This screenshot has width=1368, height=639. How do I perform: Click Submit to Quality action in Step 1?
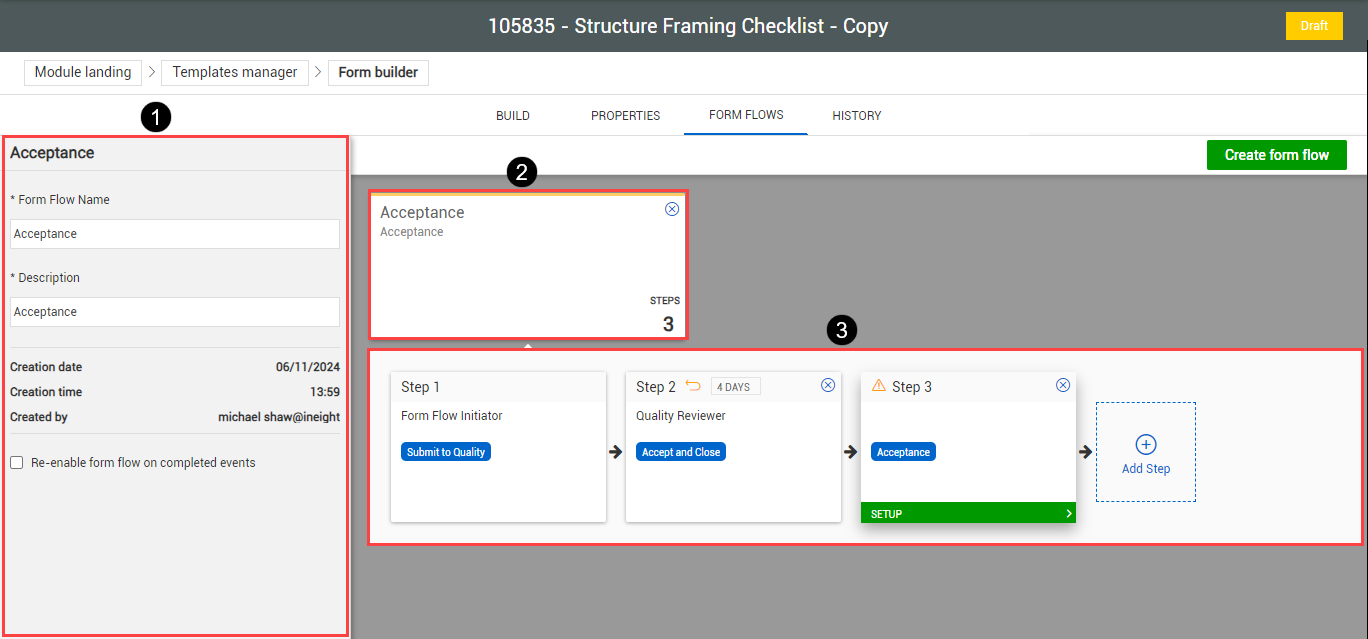tap(446, 452)
